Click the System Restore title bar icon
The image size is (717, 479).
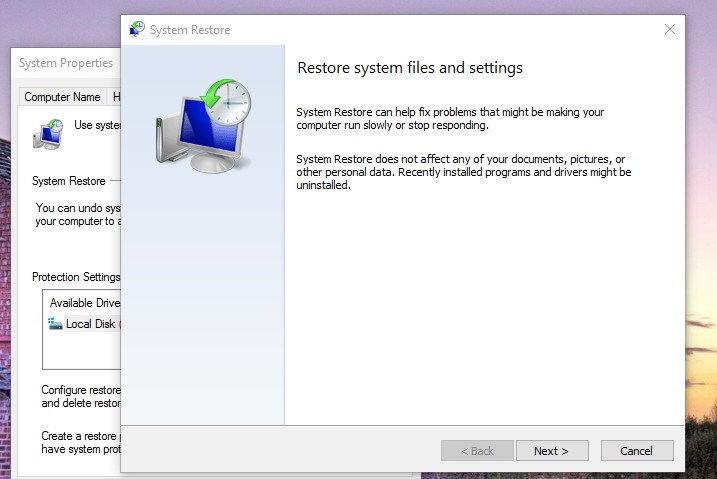click(137, 30)
